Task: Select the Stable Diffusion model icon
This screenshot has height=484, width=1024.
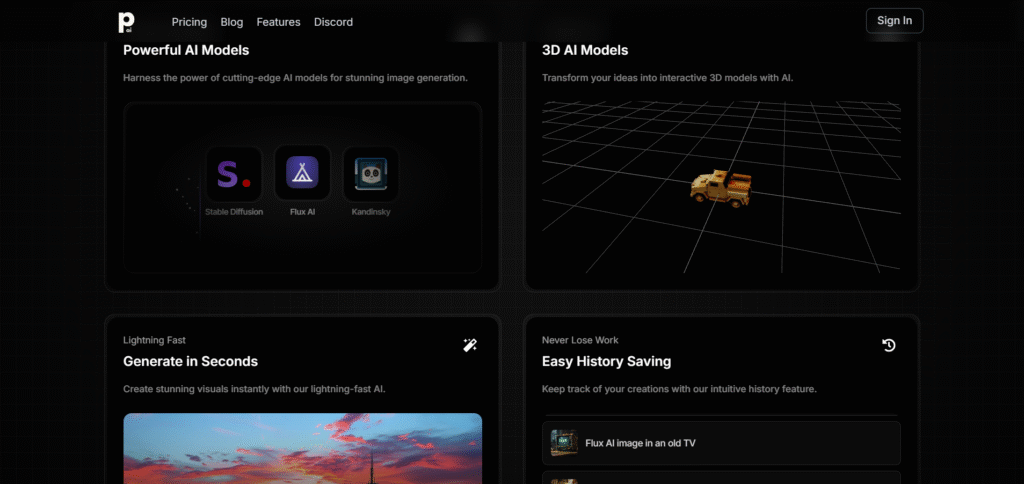Action: tap(234, 174)
